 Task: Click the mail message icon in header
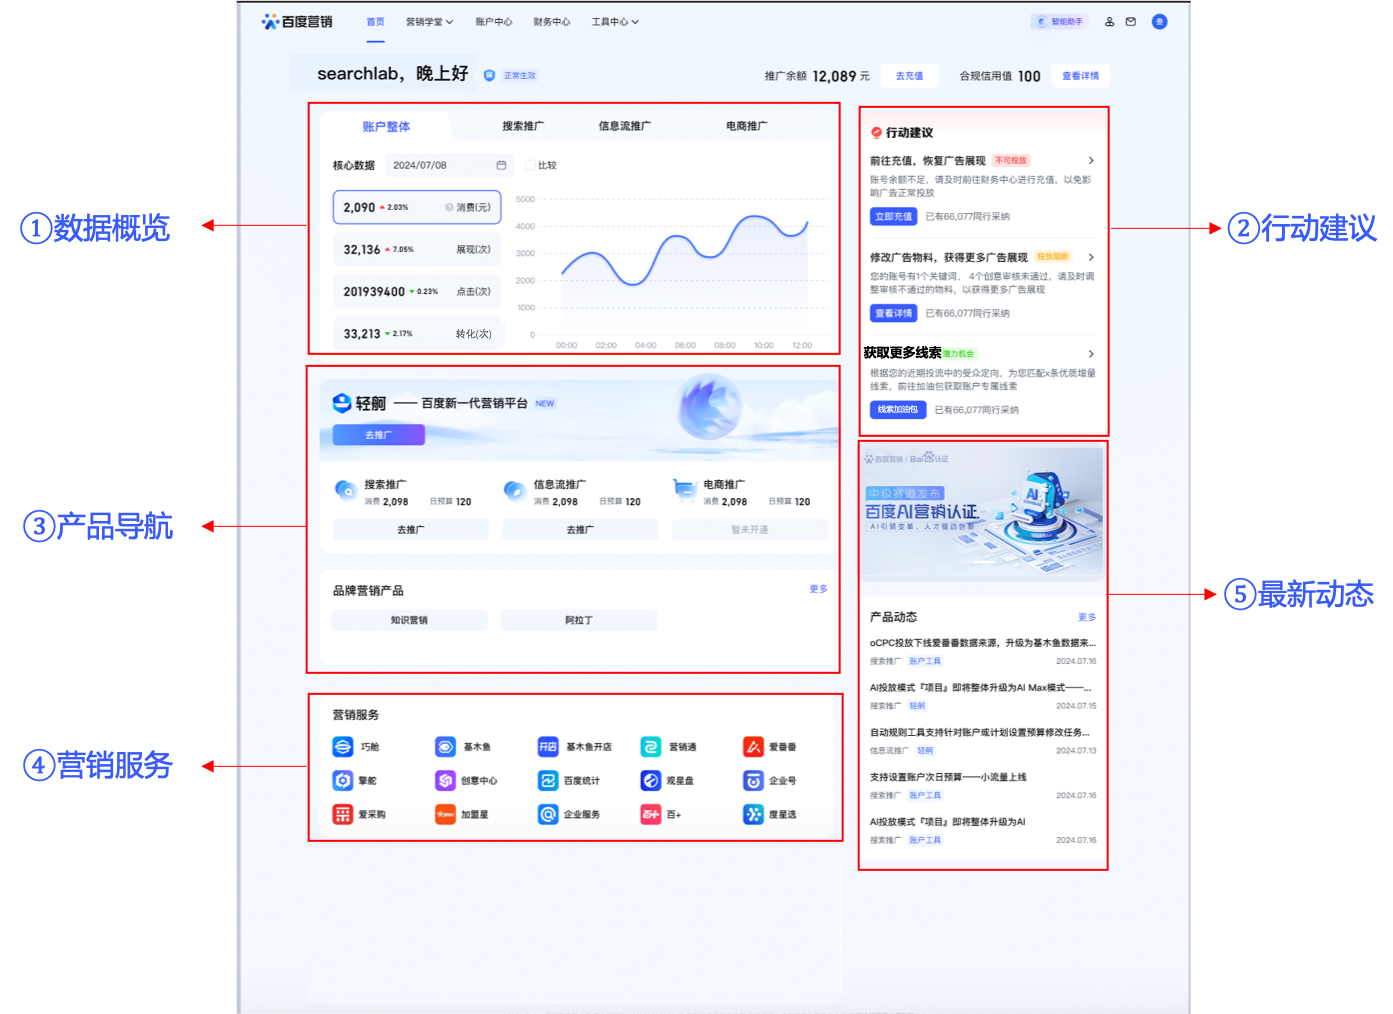1130,21
